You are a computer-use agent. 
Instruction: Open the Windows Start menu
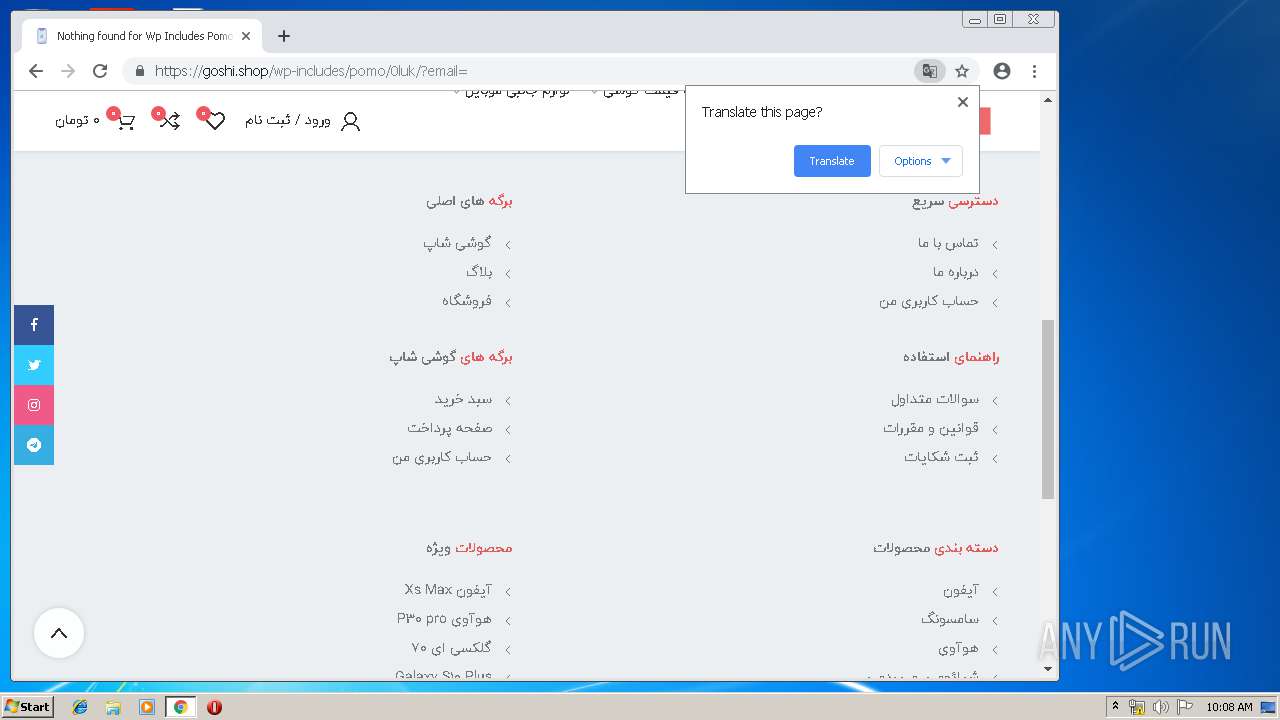click(x=28, y=707)
